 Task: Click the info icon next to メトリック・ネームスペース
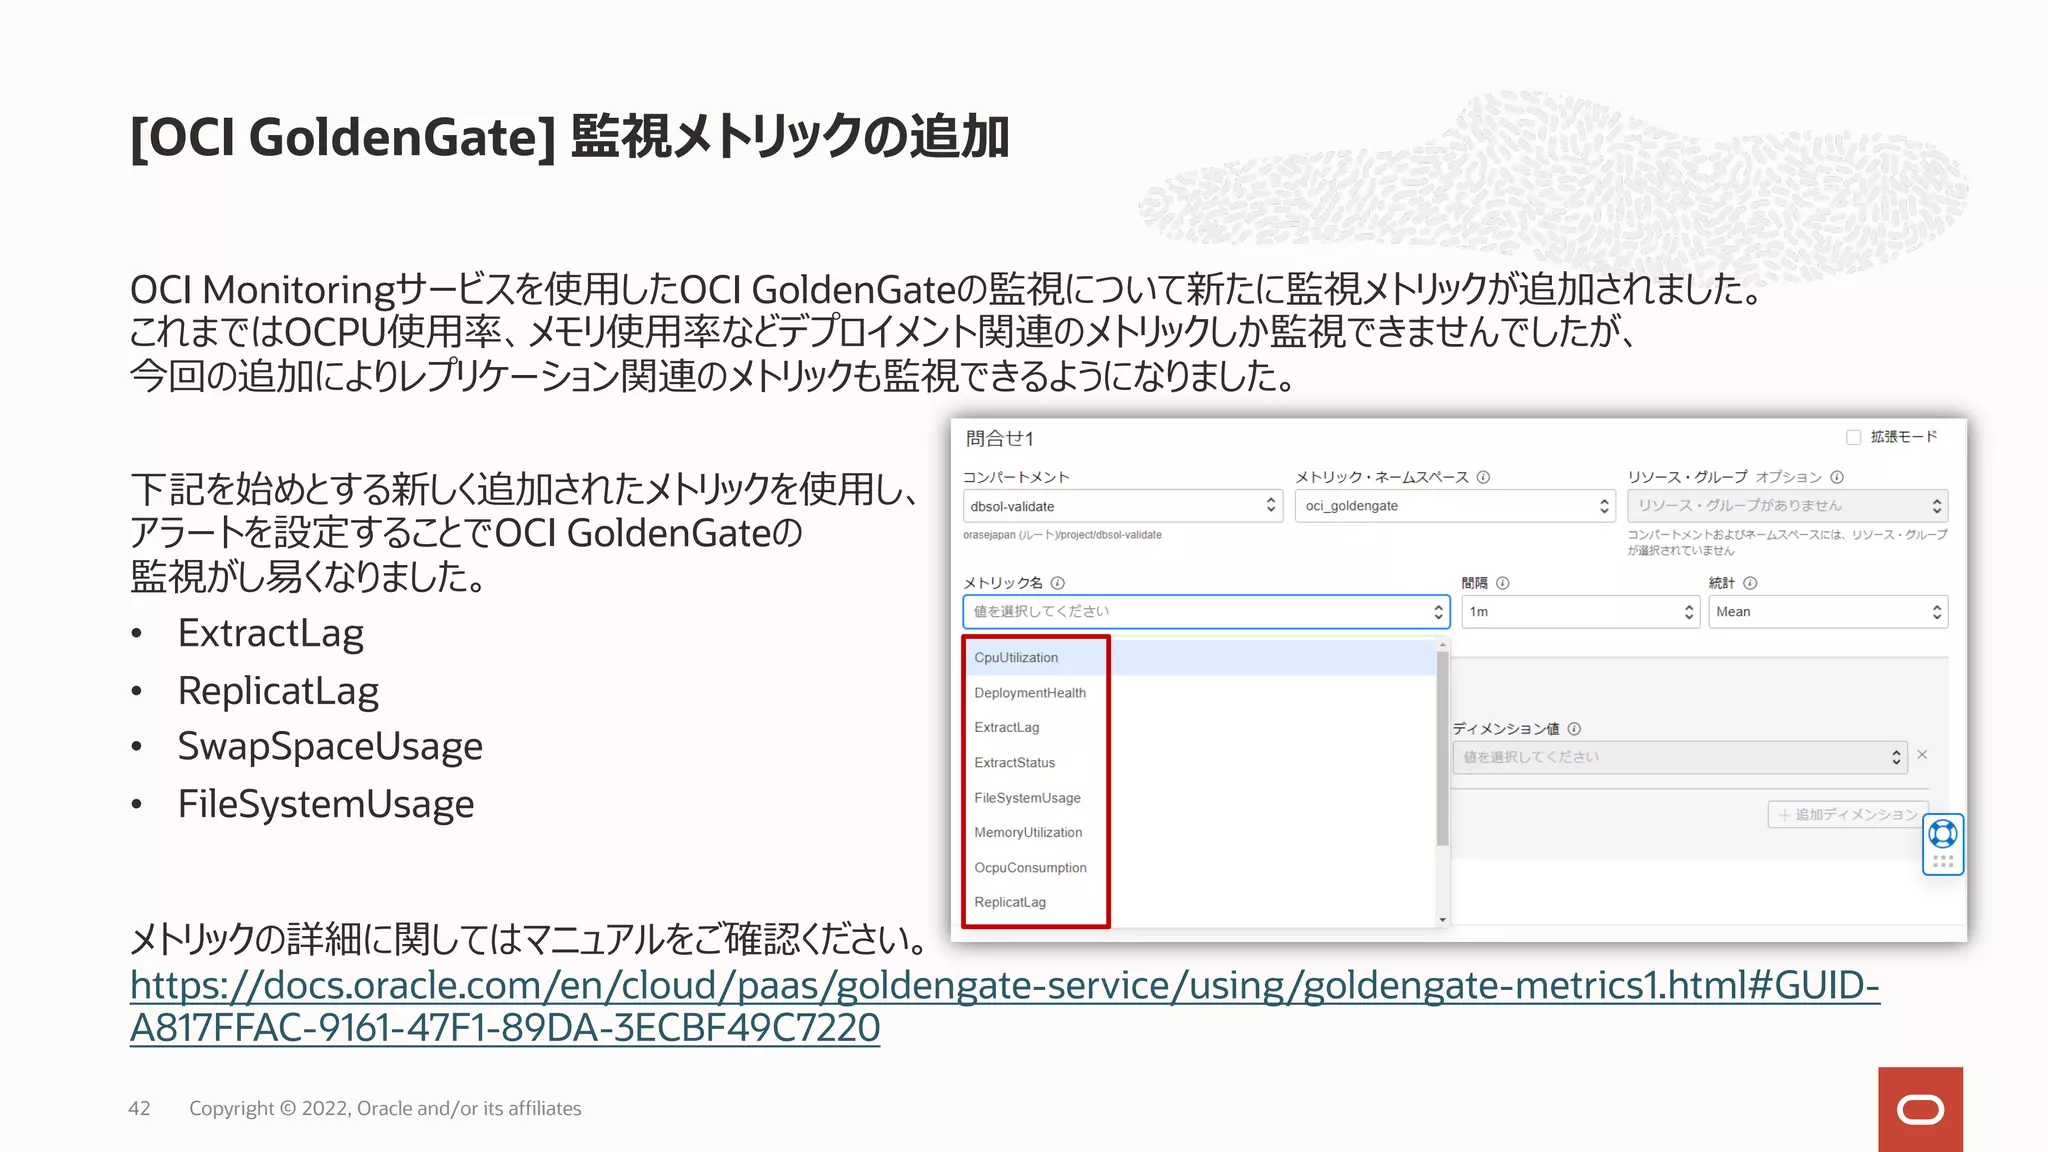[1483, 477]
